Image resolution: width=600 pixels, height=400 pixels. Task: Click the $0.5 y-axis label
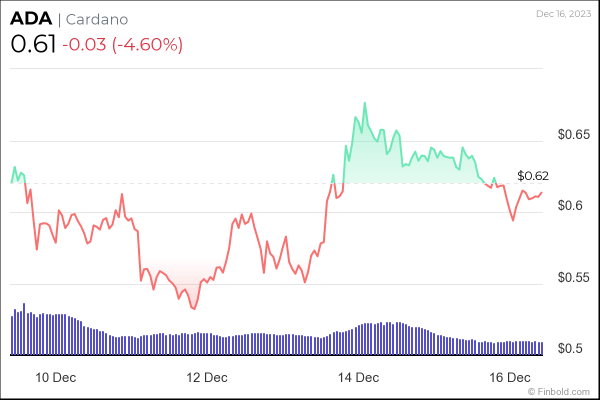(570, 349)
